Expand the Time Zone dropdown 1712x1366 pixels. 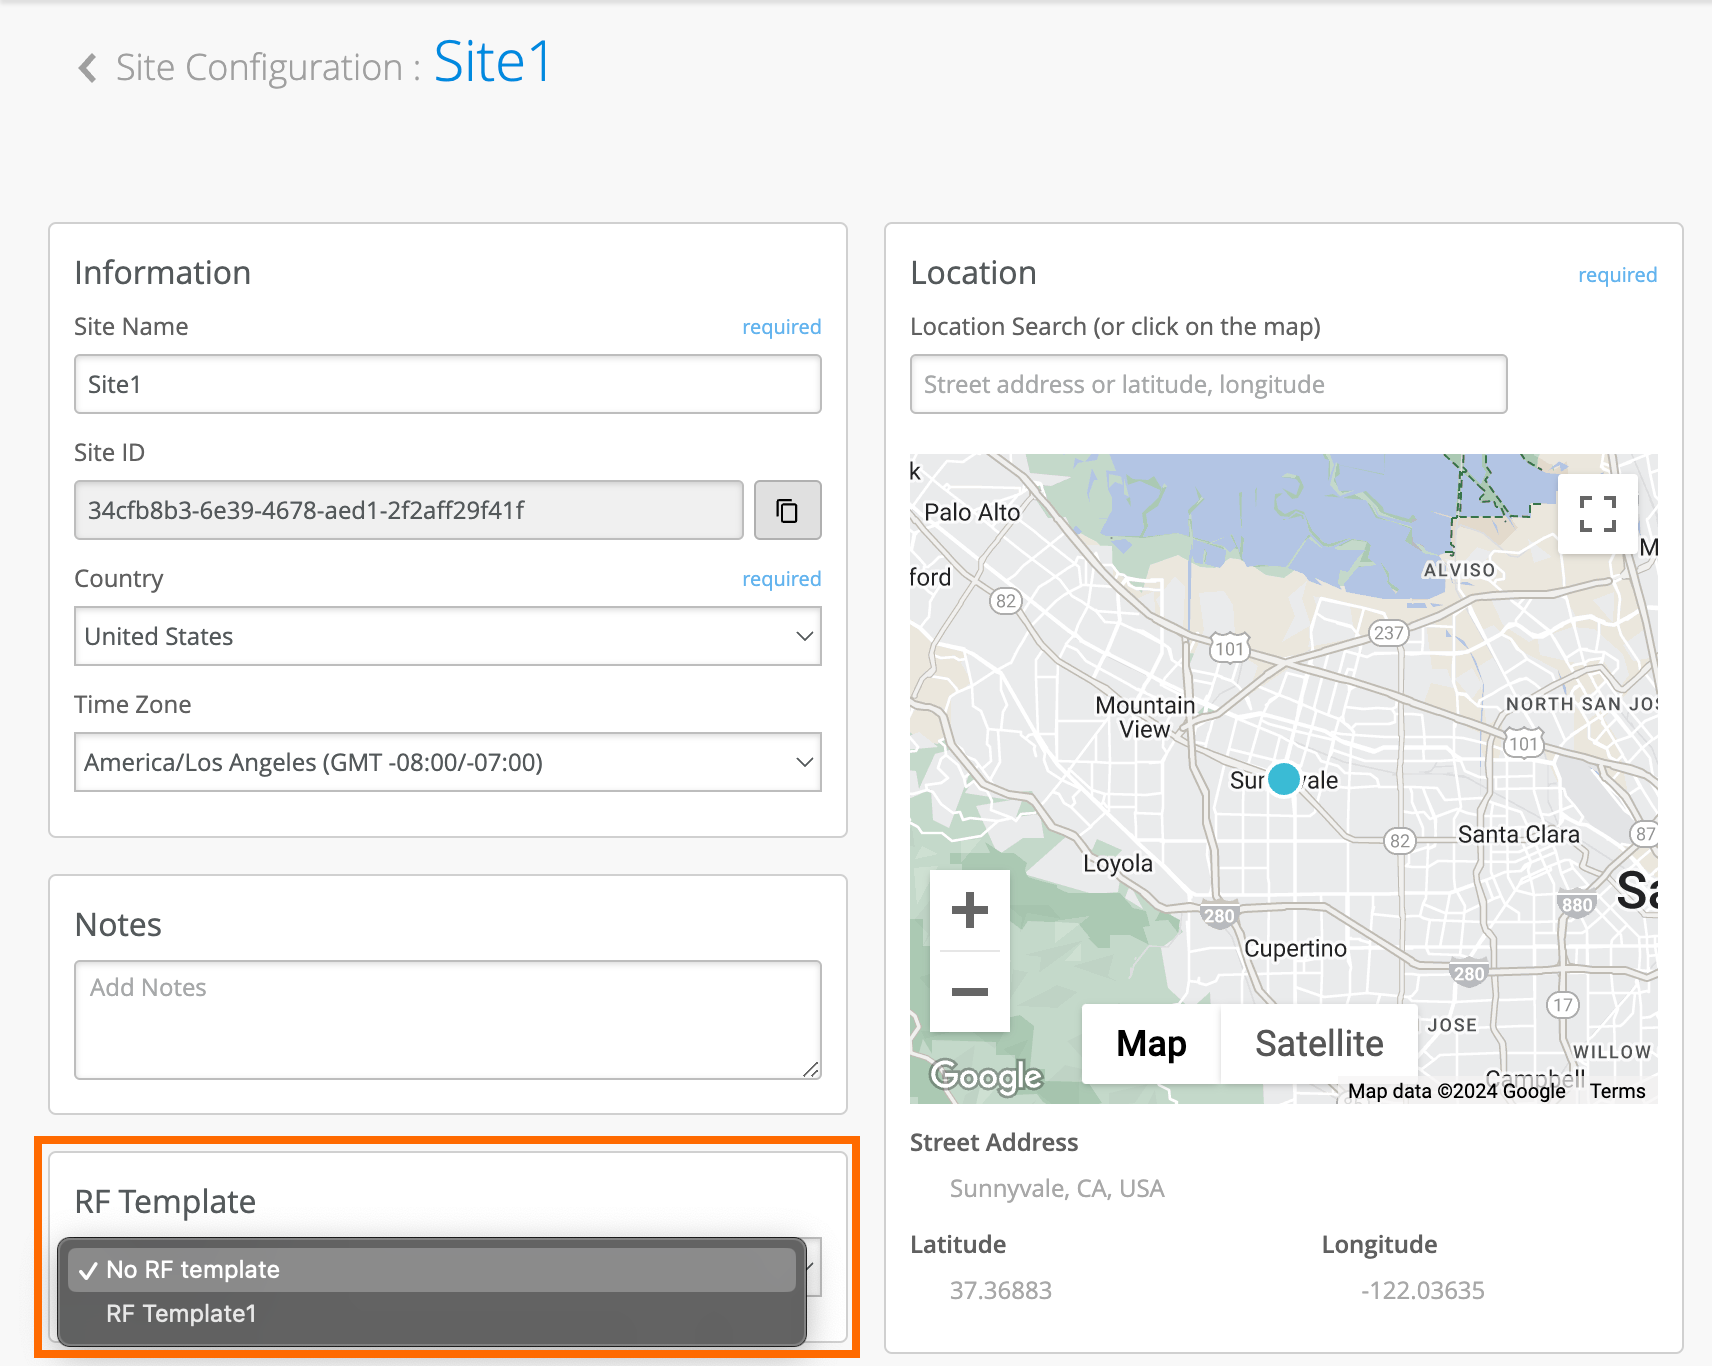click(x=447, y=762)
